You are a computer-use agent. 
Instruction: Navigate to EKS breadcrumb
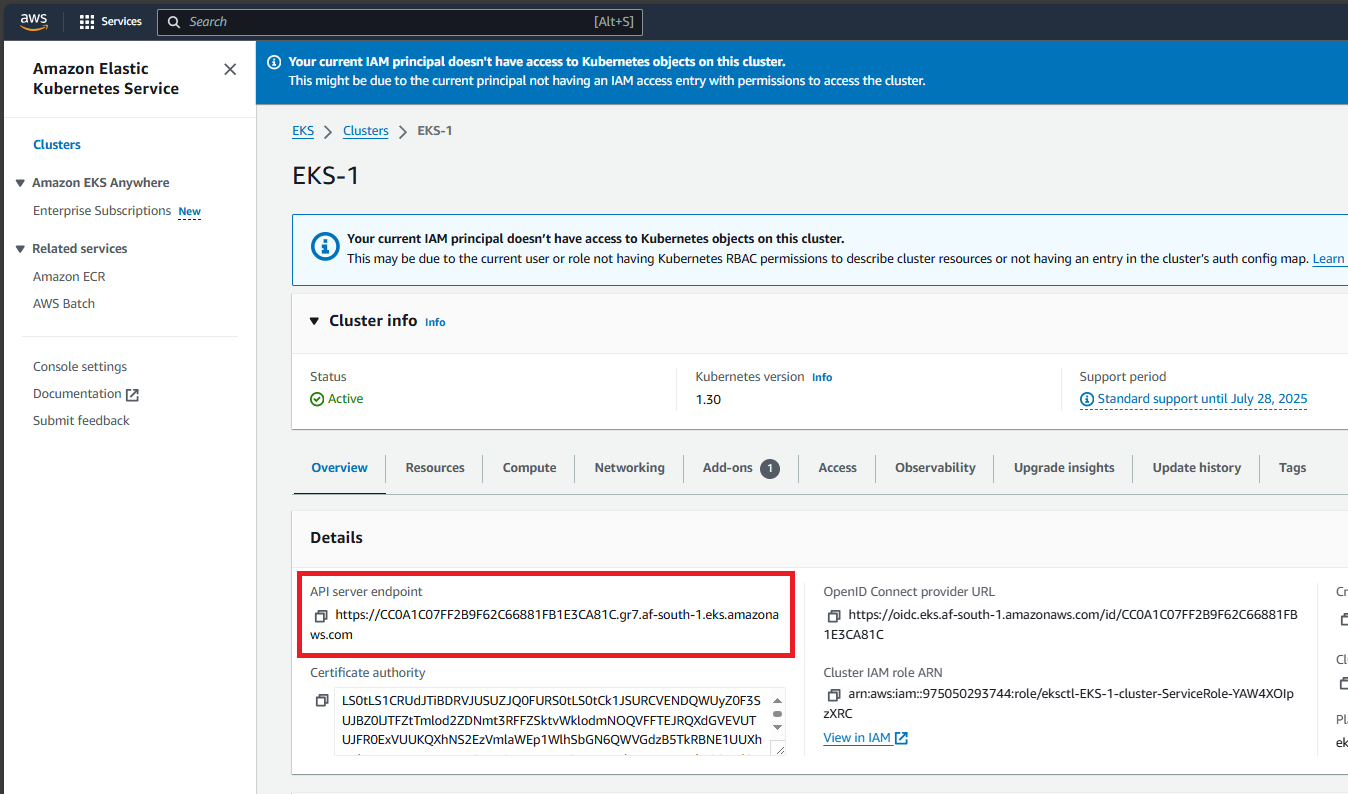[x=303, y=131]
